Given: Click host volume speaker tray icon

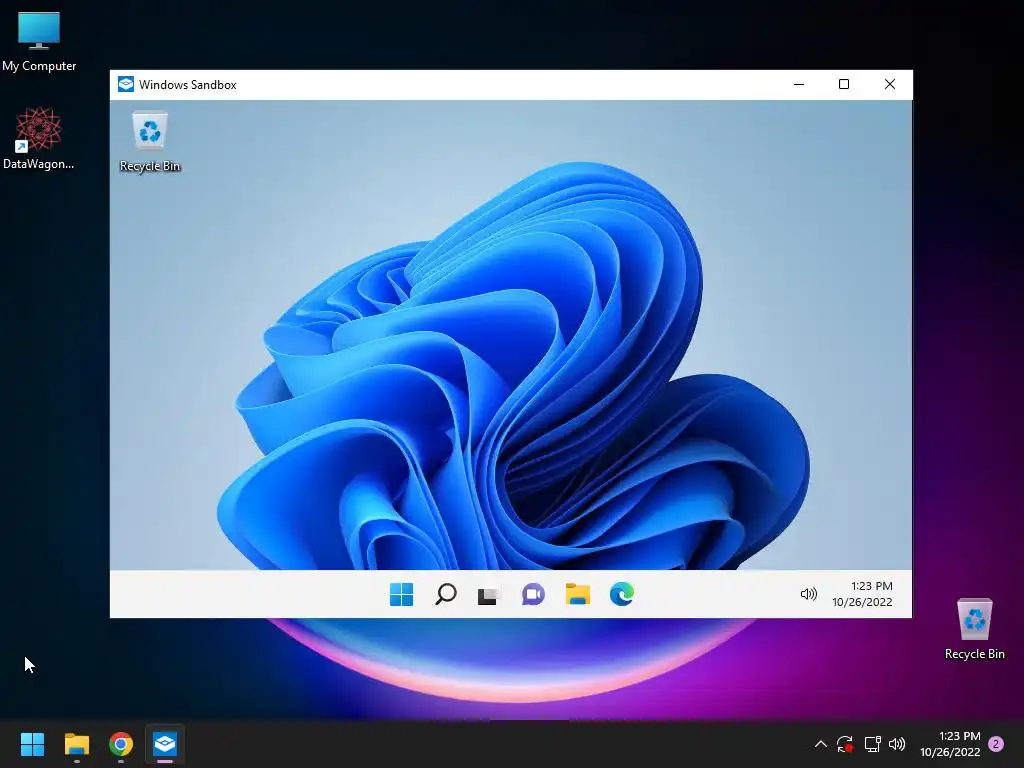Looking at the screenshot, I should tap(897, 744).
